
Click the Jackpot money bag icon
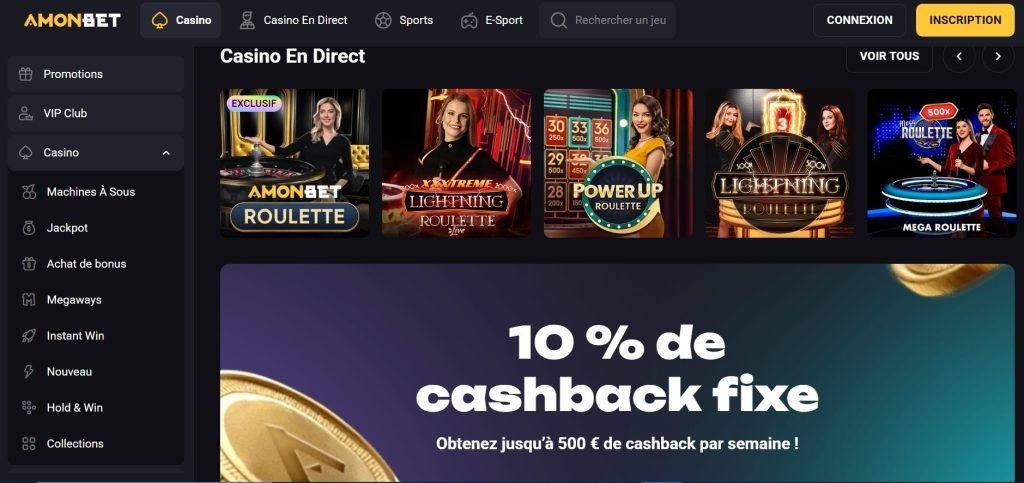(29, 228)
